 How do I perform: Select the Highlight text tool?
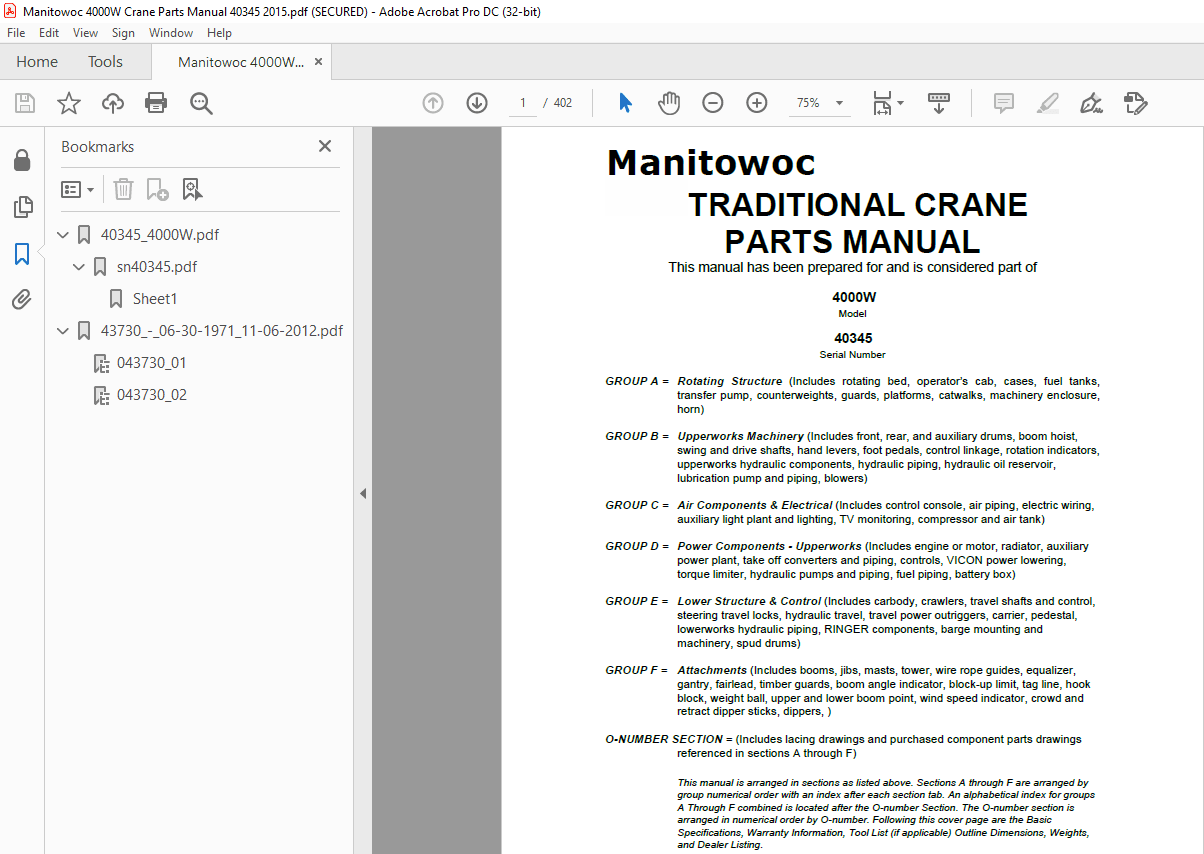point(1047,102)
